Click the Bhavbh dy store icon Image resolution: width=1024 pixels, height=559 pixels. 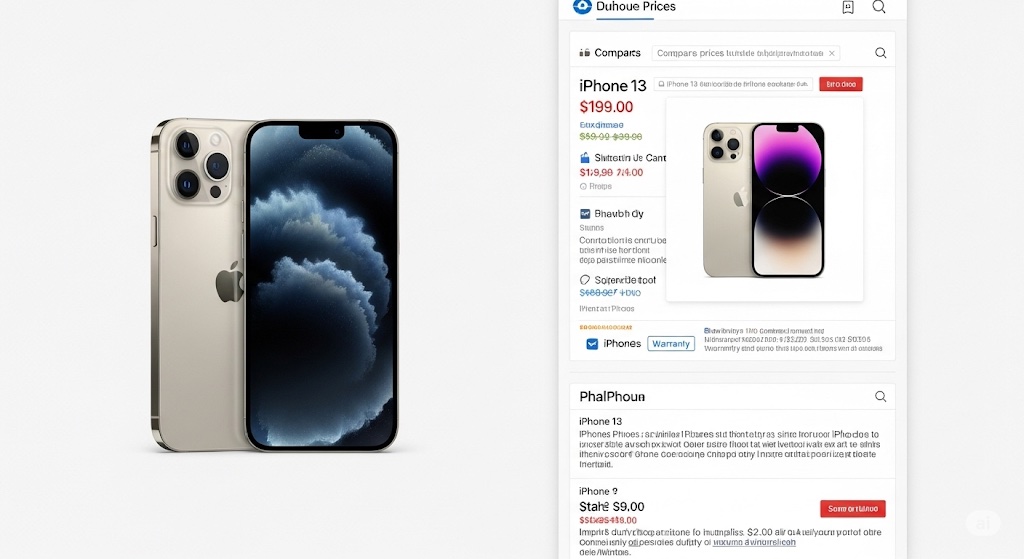pyautogui.click(x=585, y=214)
